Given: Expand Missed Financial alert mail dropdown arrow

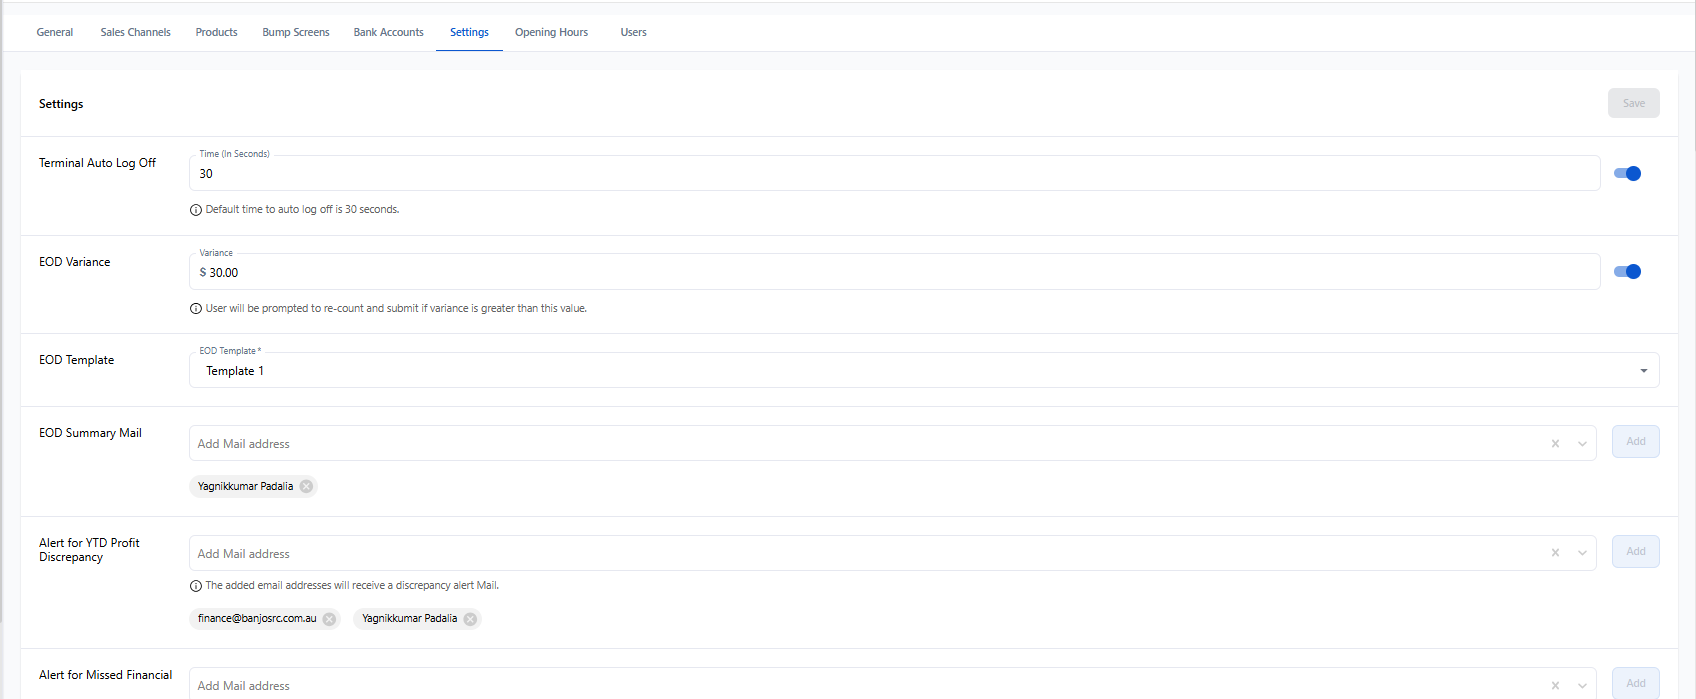Looking at the screenshot, I should coord(1582,685).
